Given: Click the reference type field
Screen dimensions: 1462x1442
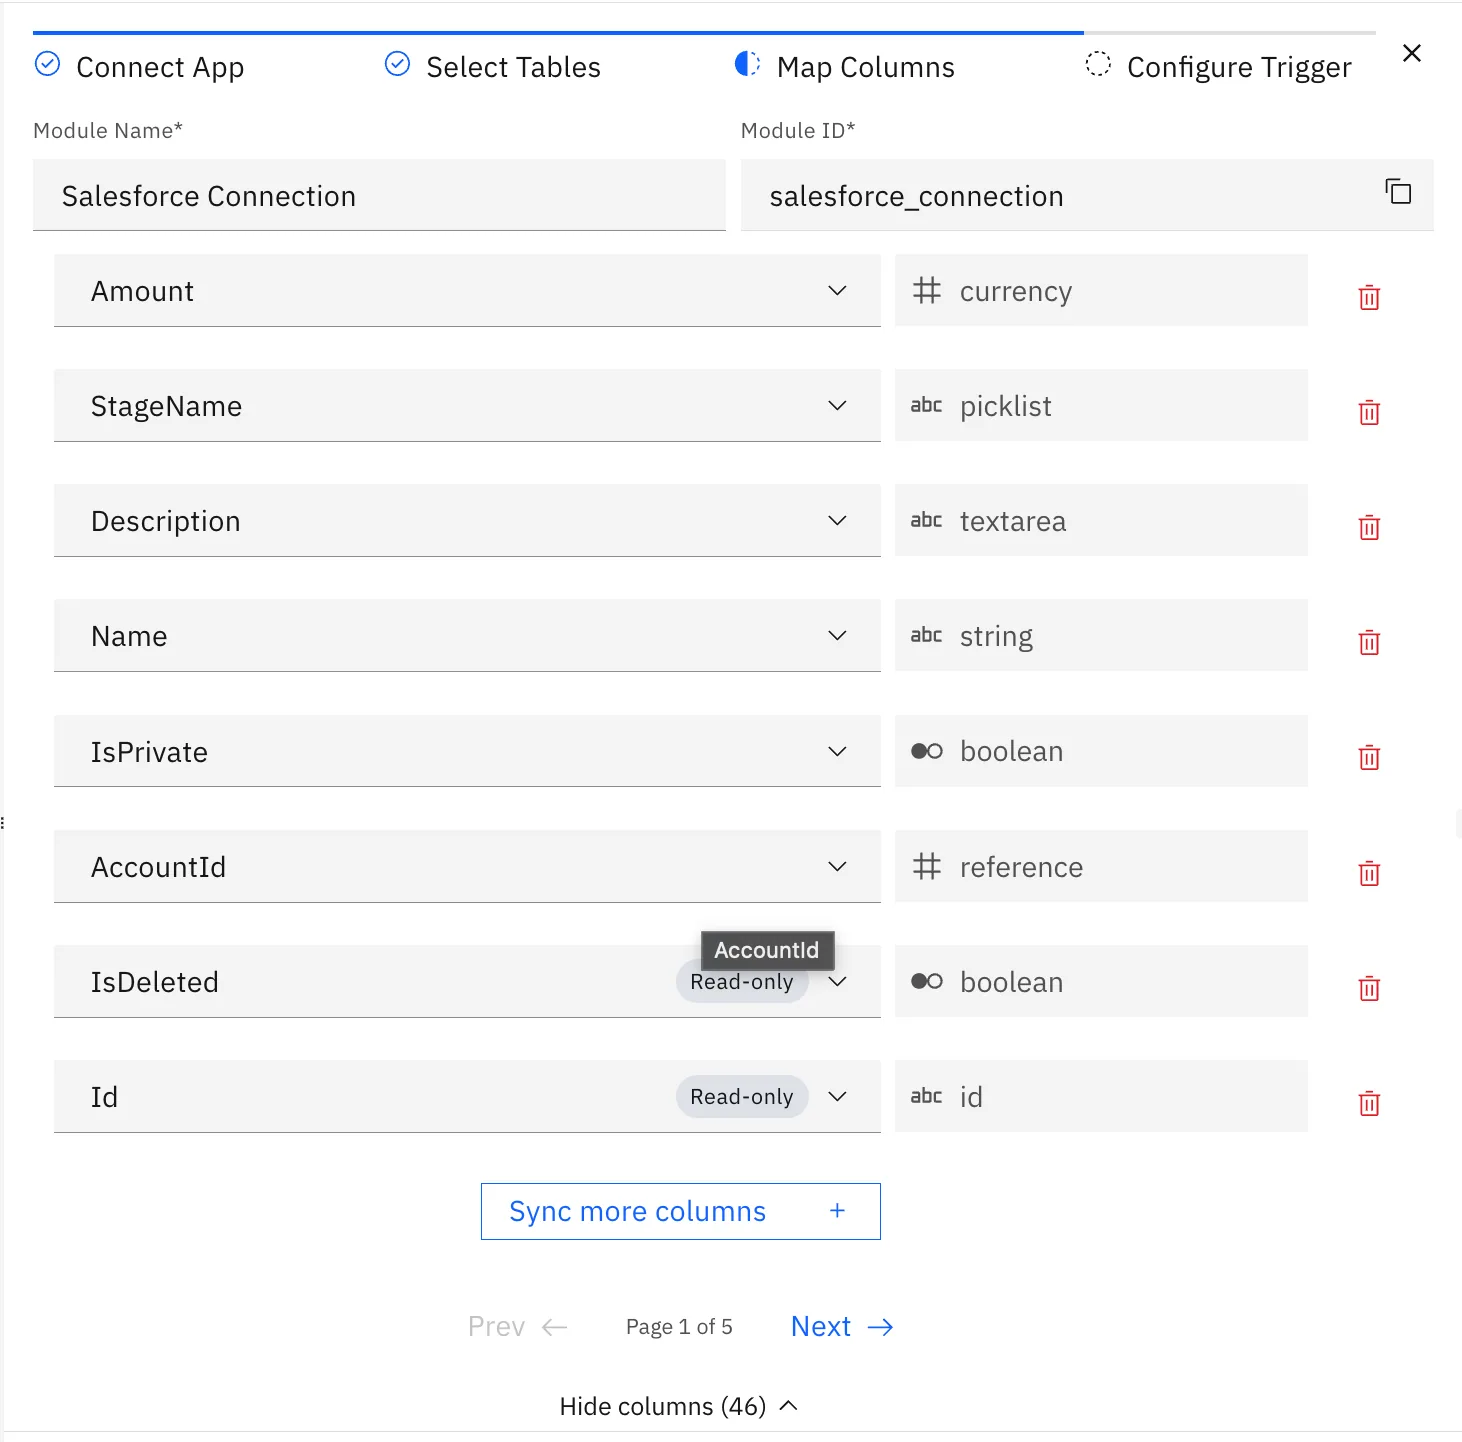Looking at the screenshot, I should pyautogui.click(x=1101, y=866).
